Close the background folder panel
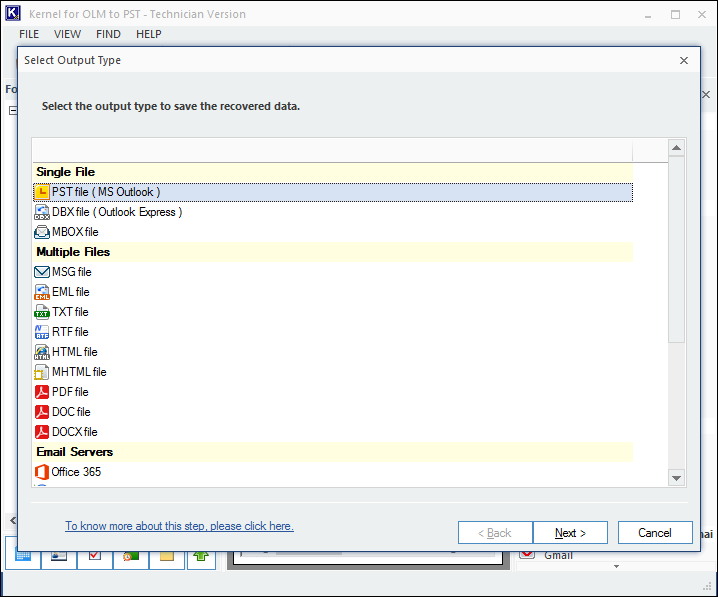Image resolution: width=718 pixels, height=597 pixels. pyautogui.click(x=707, y=95)
